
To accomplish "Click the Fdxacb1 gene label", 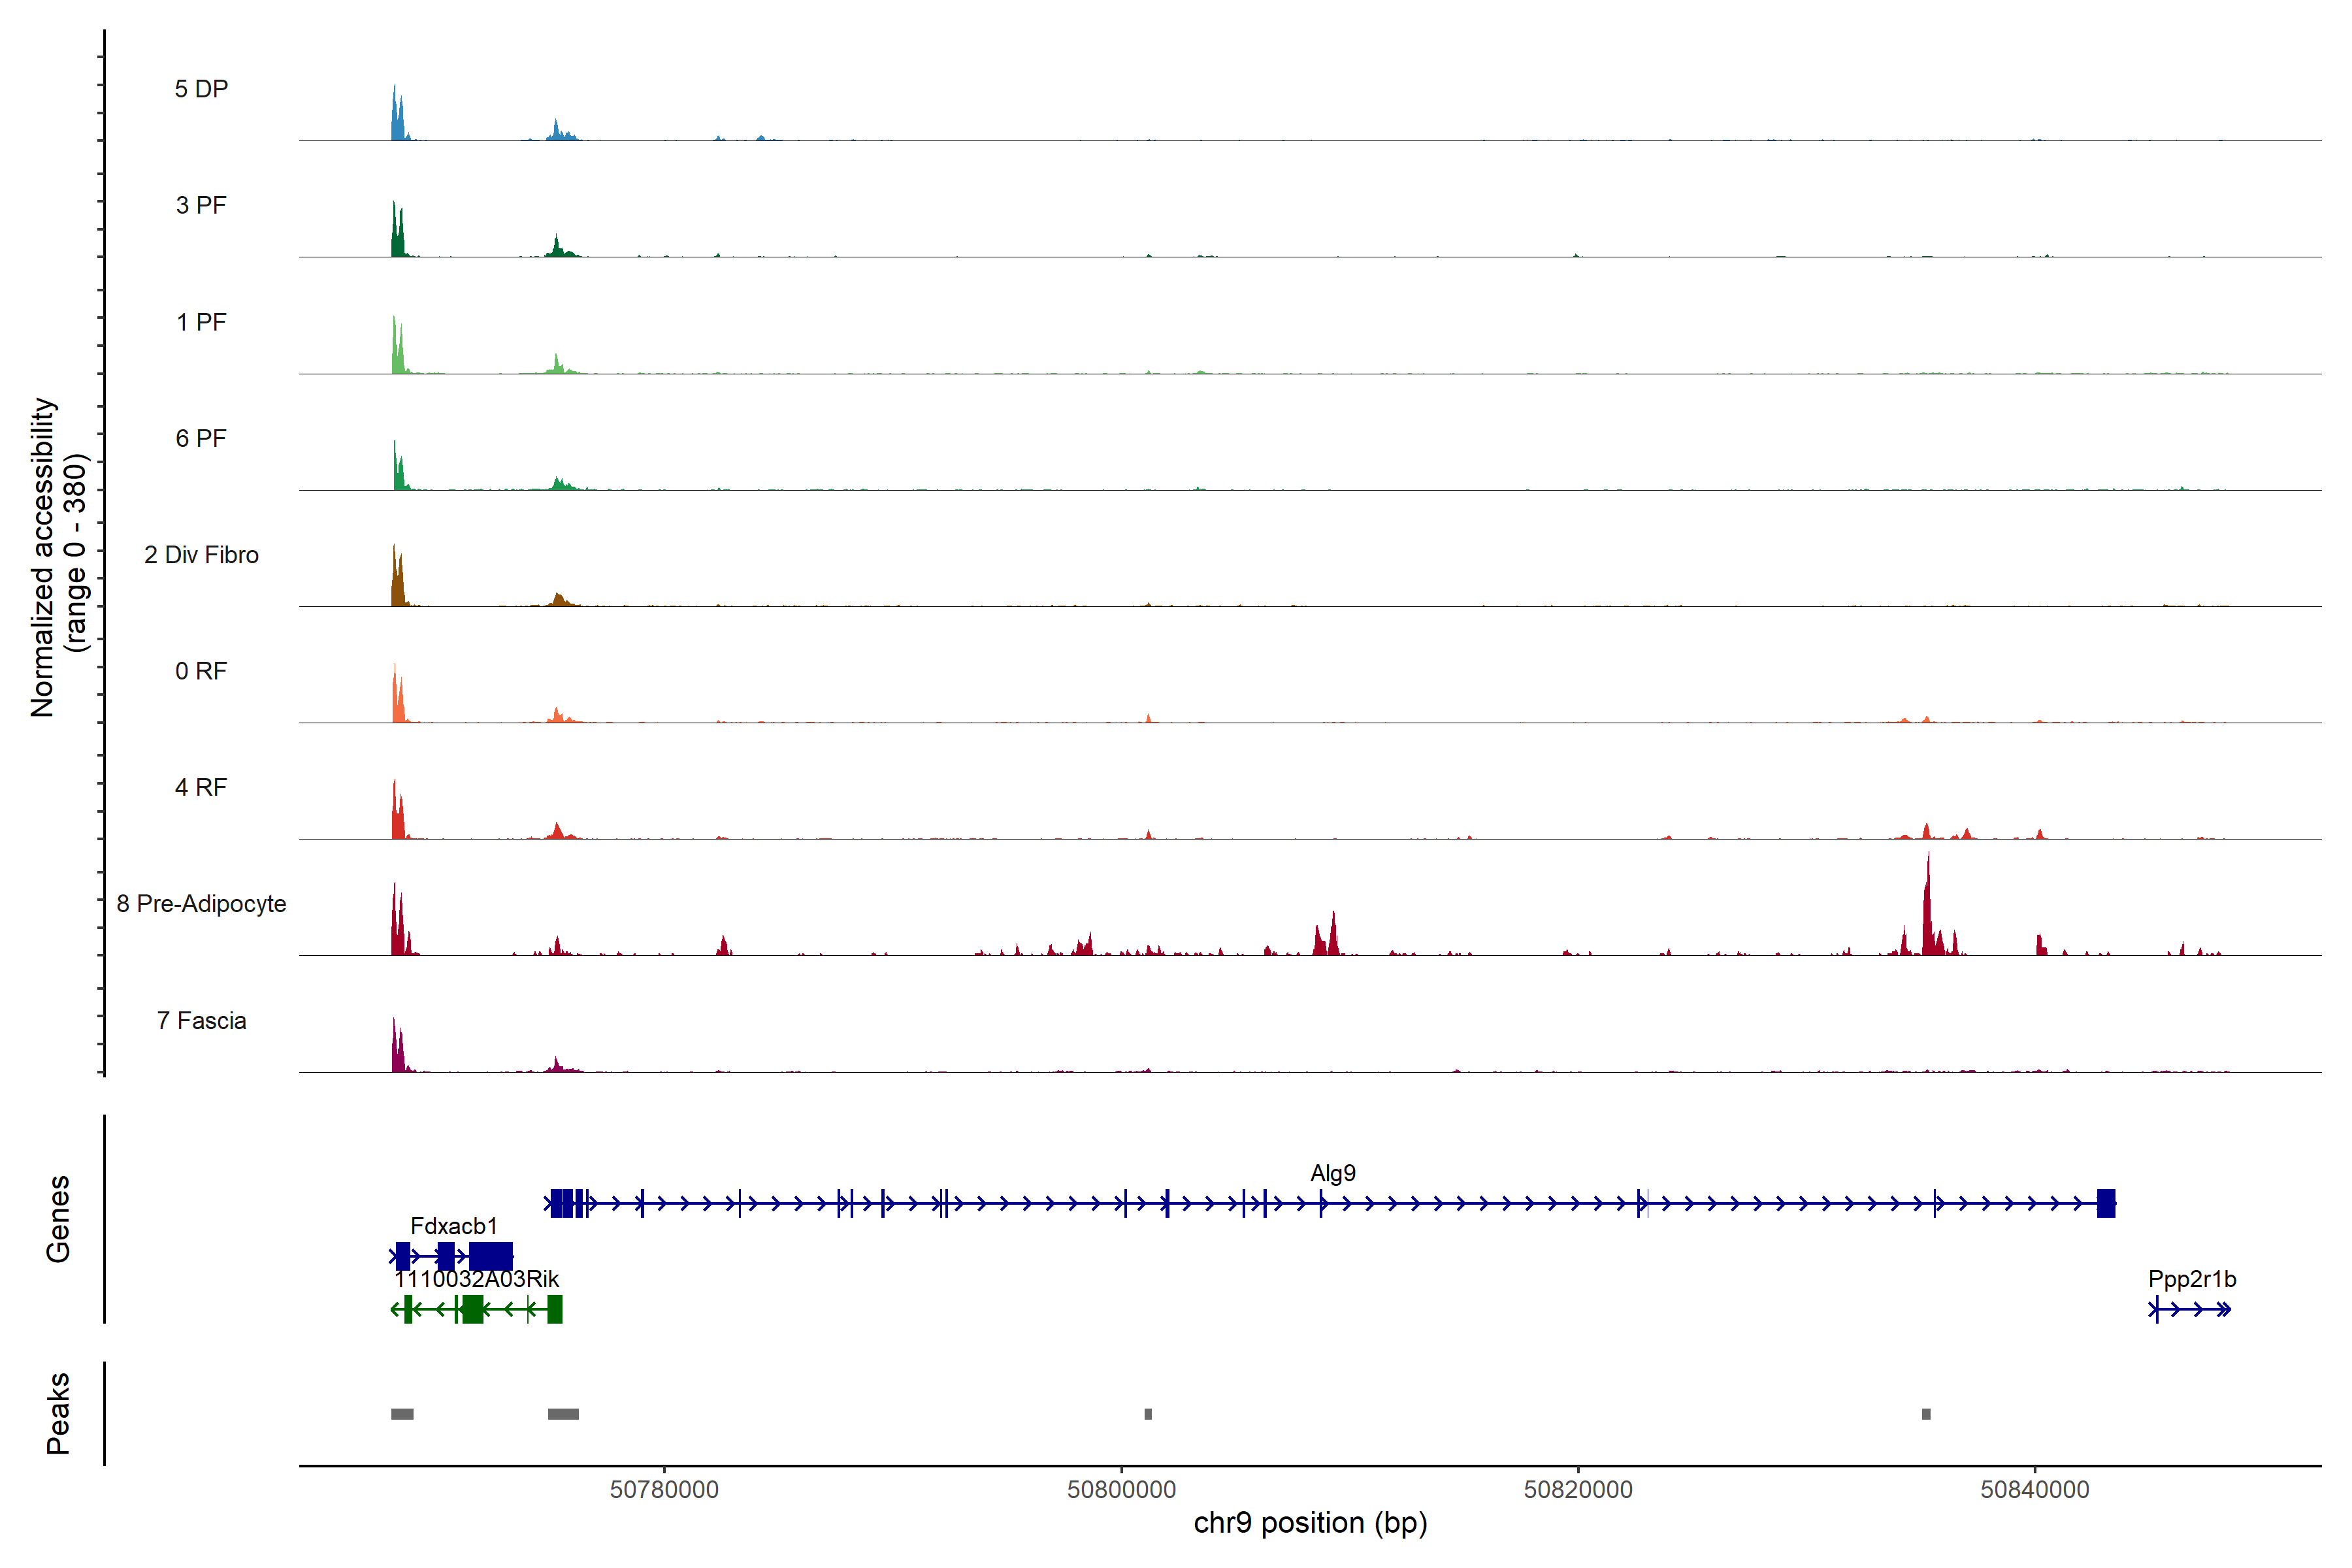I will 453,1226.
